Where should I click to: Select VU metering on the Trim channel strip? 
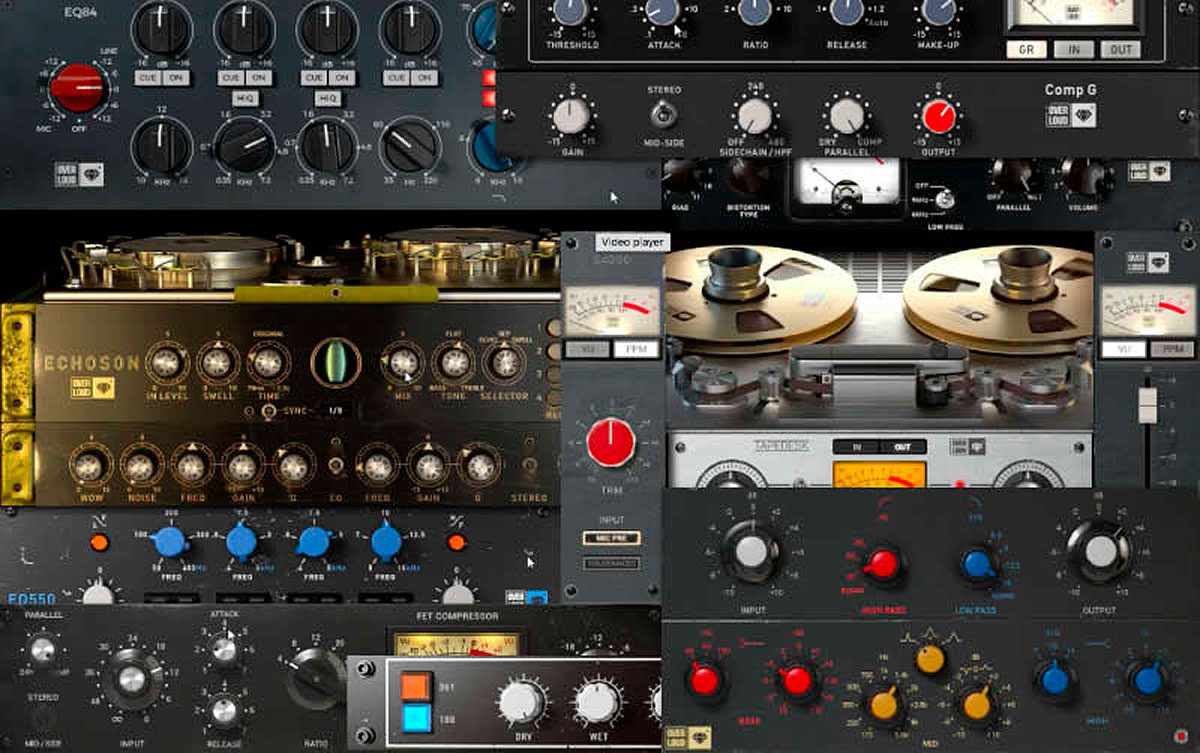pos(586,349)
